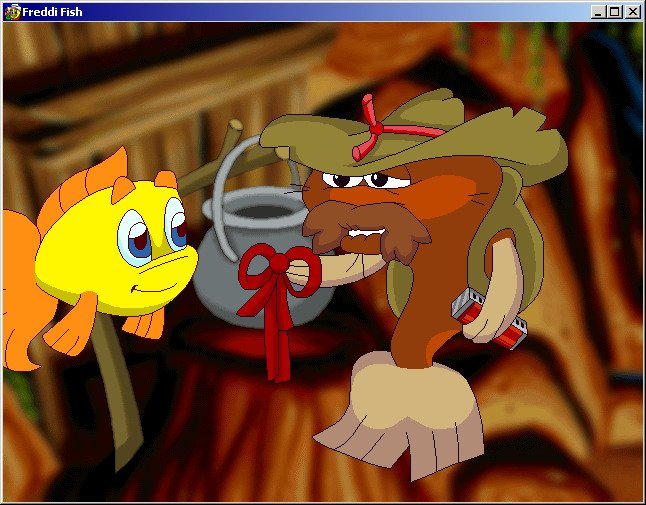This screenshot has width=646, height=505.
Task: Close the Freddi Fish window
Action: click(x=632, y=12)
